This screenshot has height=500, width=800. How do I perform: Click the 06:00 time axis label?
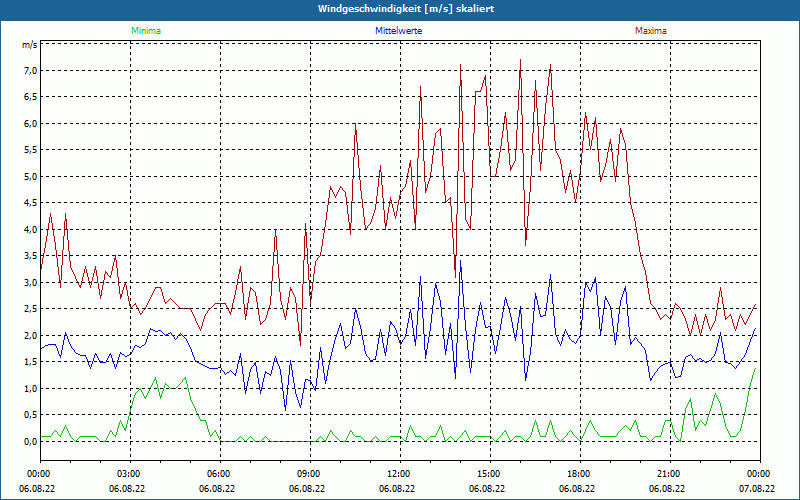tap(219, 473)
